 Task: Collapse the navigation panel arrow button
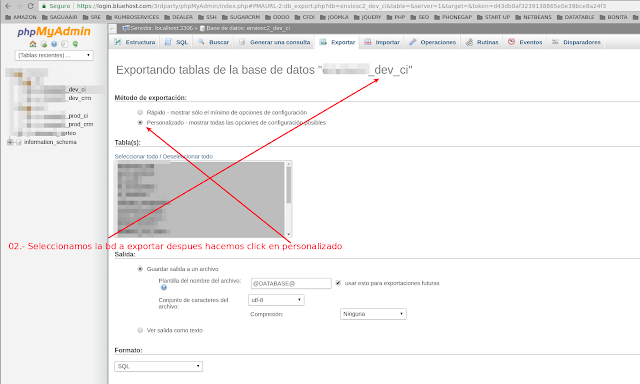point(113,28)
